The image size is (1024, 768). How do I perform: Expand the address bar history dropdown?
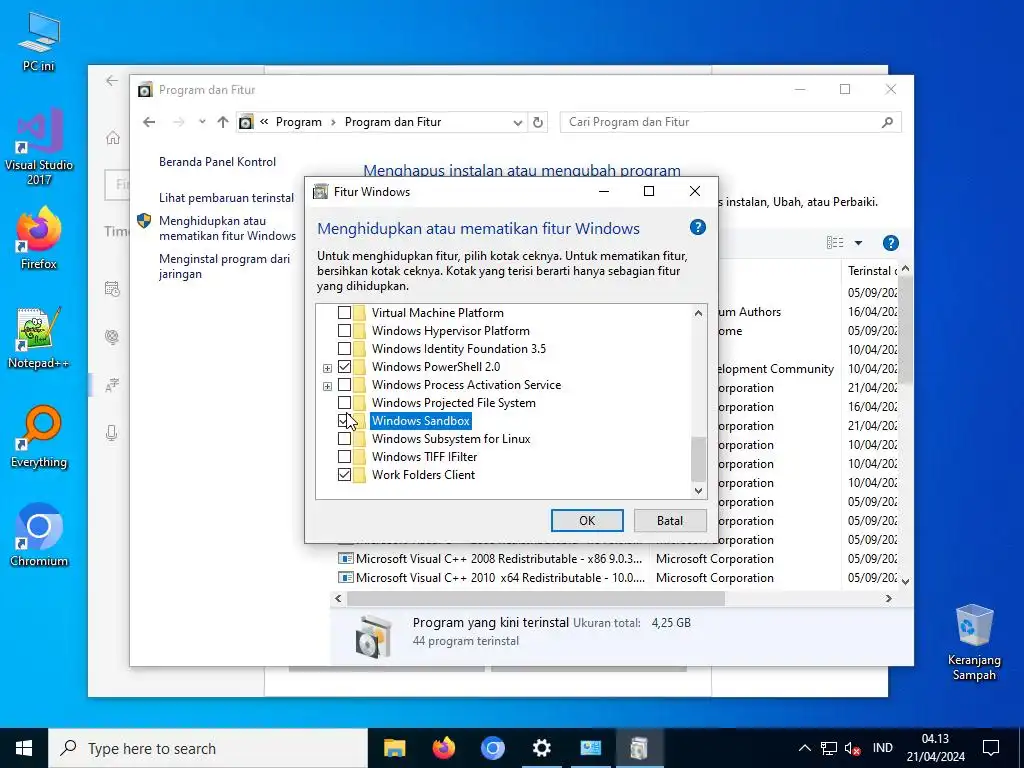(x=517, y=122)
